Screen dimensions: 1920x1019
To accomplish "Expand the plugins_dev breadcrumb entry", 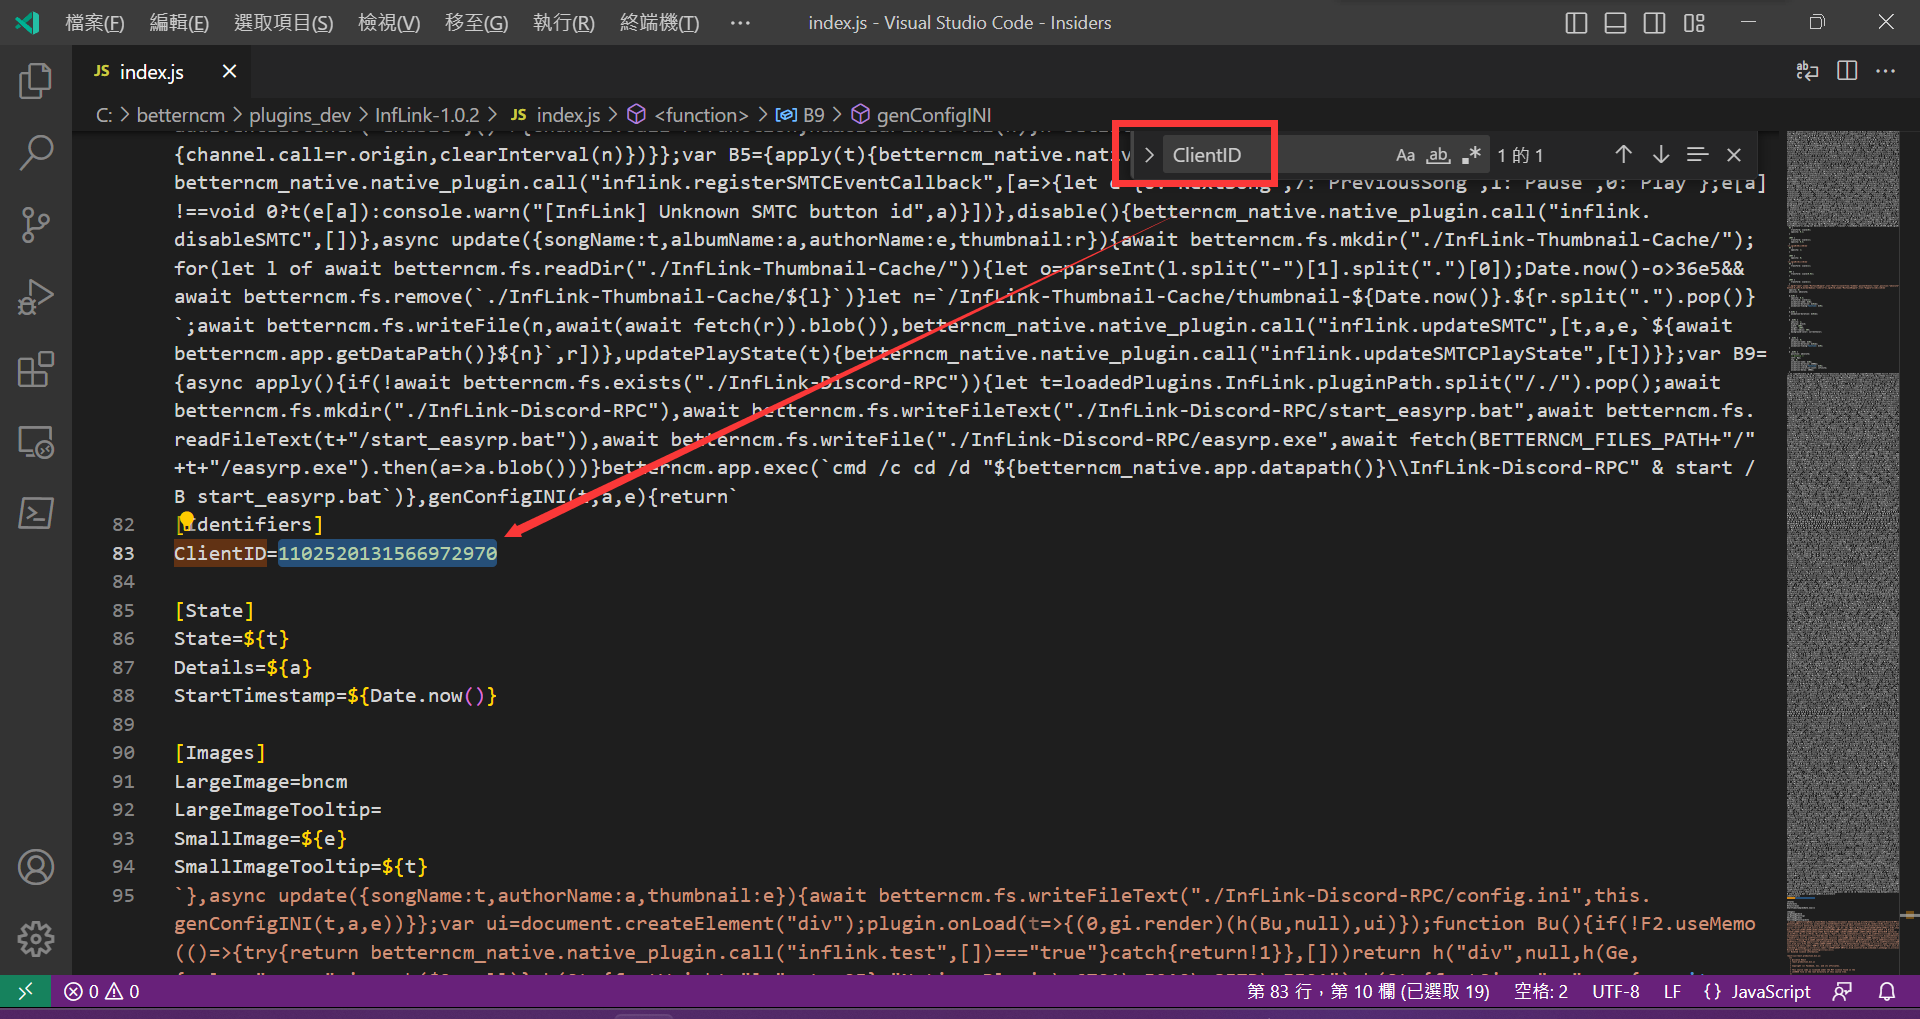I will coord(299,114).
